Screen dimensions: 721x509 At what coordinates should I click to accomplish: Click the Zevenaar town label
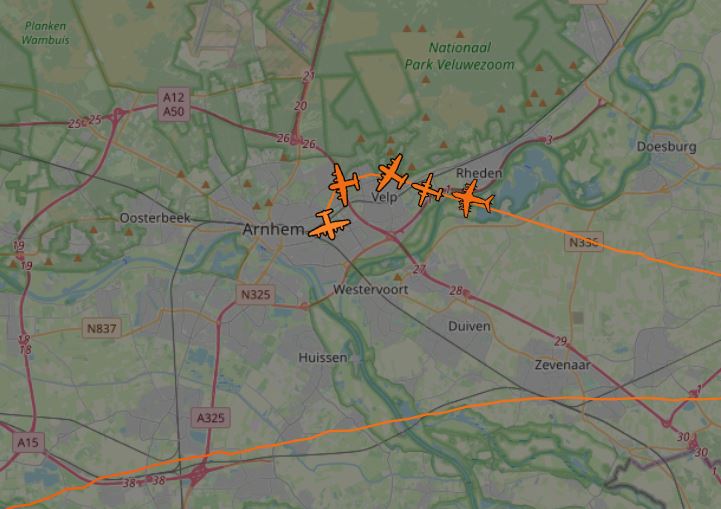tap(562, 365)
